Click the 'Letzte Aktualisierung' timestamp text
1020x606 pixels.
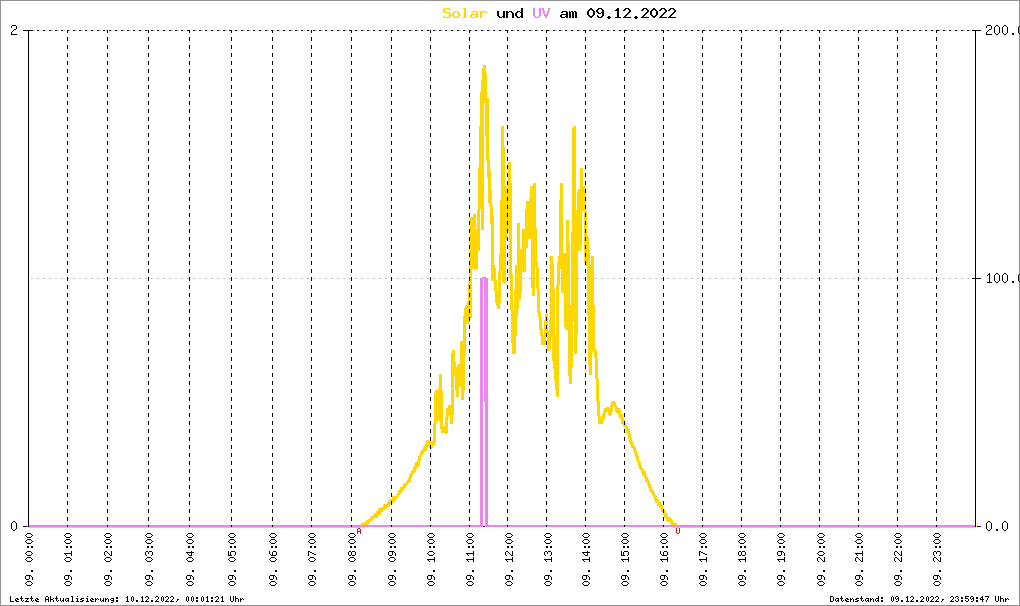pyautogui.click(x=127, y=599)
